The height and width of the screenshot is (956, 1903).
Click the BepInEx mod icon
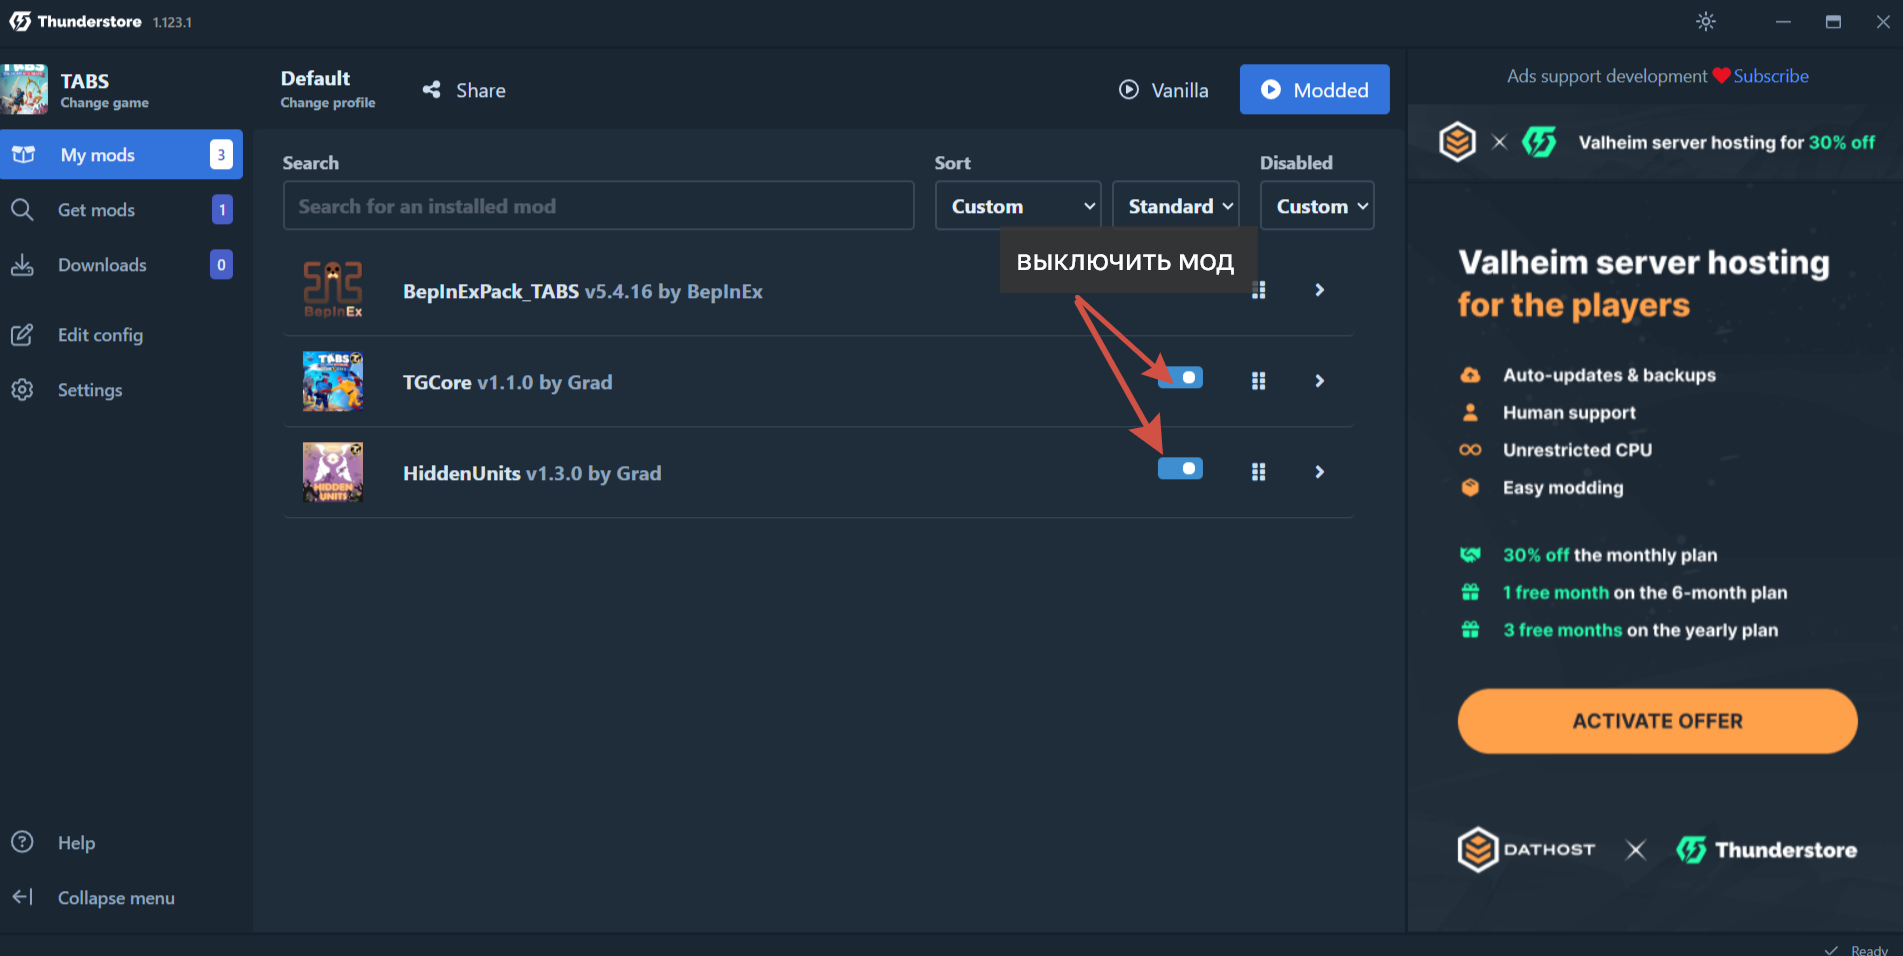(x=333, y=290)
